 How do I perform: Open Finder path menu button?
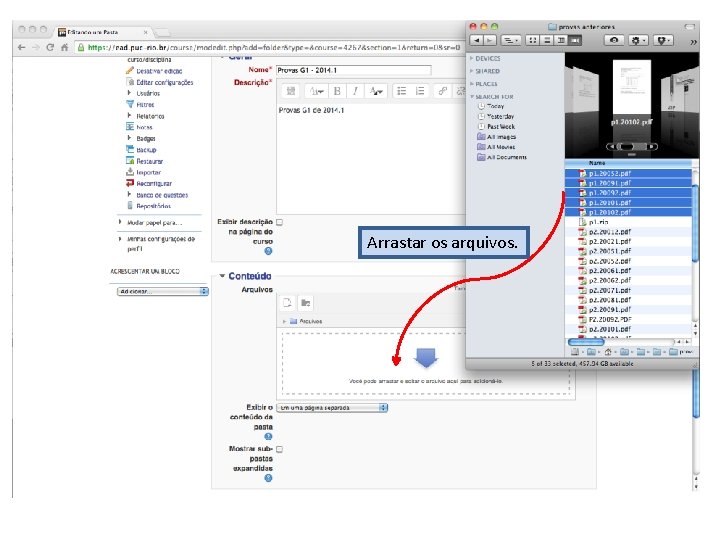click(510, 40)
